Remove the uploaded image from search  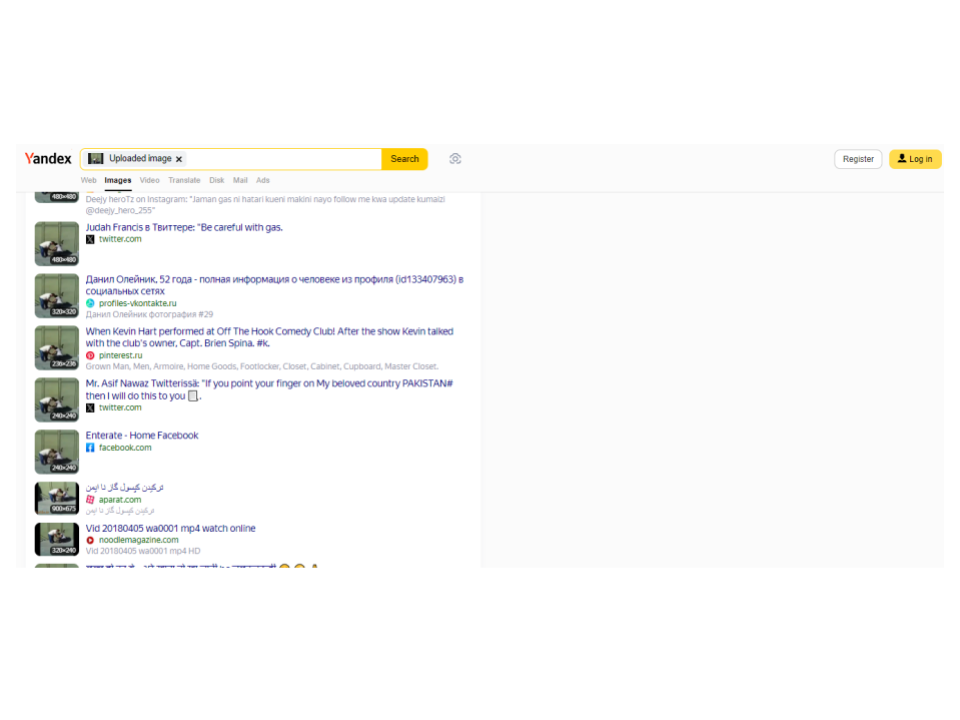click(x=179, y=159)
